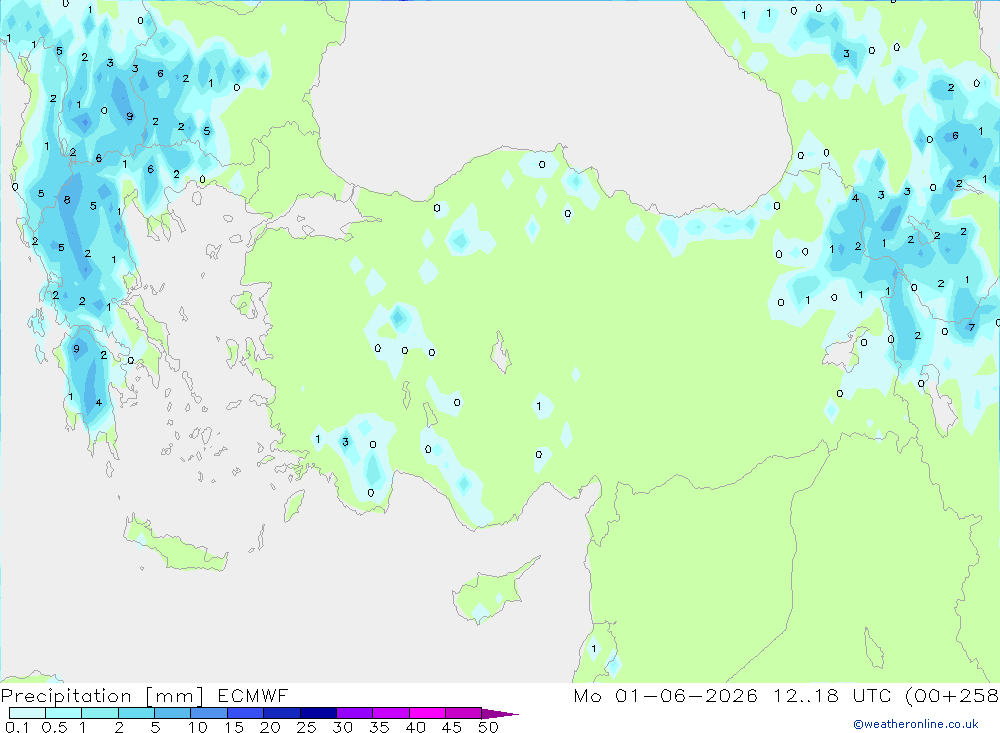Click the precipitation value "7" near eastern edge
The width and height of the screenshot is (1000, 733).
click(x=971, y=327)
